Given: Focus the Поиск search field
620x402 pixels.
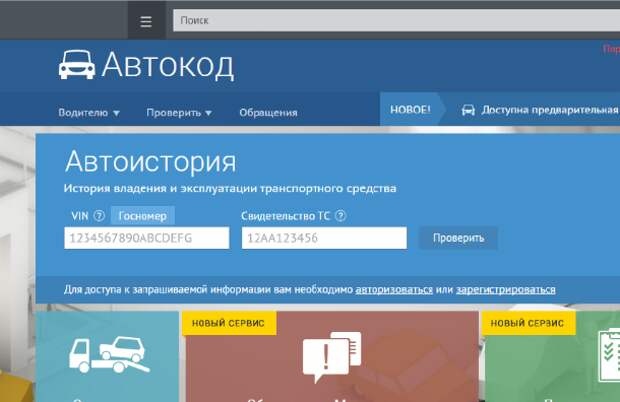Looking at the screenshot, I should coord(396,20).
